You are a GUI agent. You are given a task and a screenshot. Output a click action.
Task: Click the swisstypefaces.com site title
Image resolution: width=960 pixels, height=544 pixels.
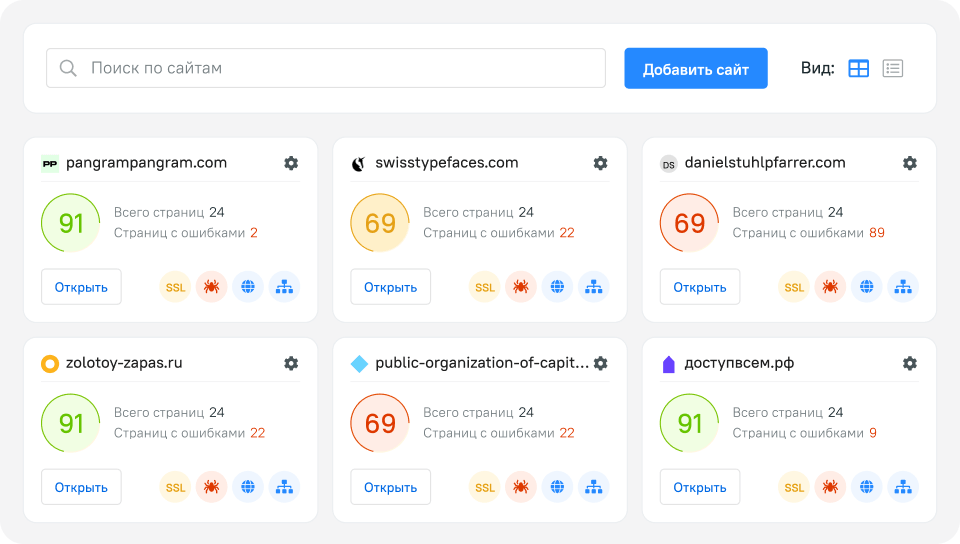pyautogui.click(x=446, y=163)
